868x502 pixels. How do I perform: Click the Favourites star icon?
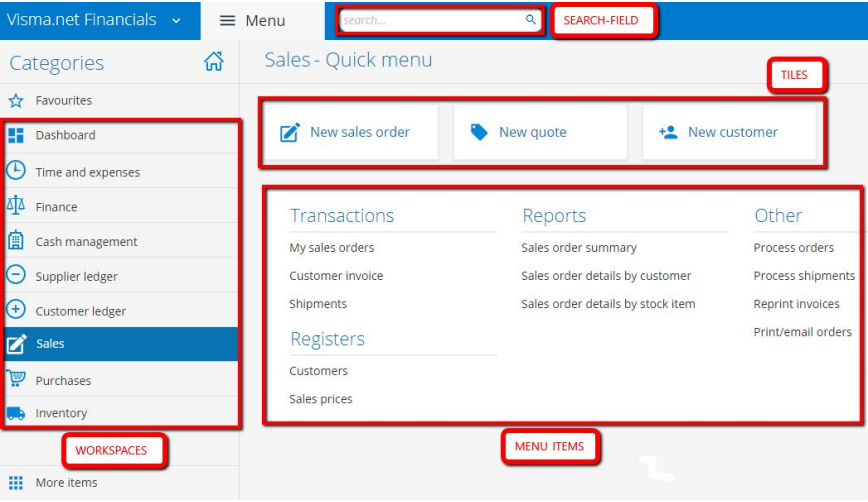tap(15, 100)
